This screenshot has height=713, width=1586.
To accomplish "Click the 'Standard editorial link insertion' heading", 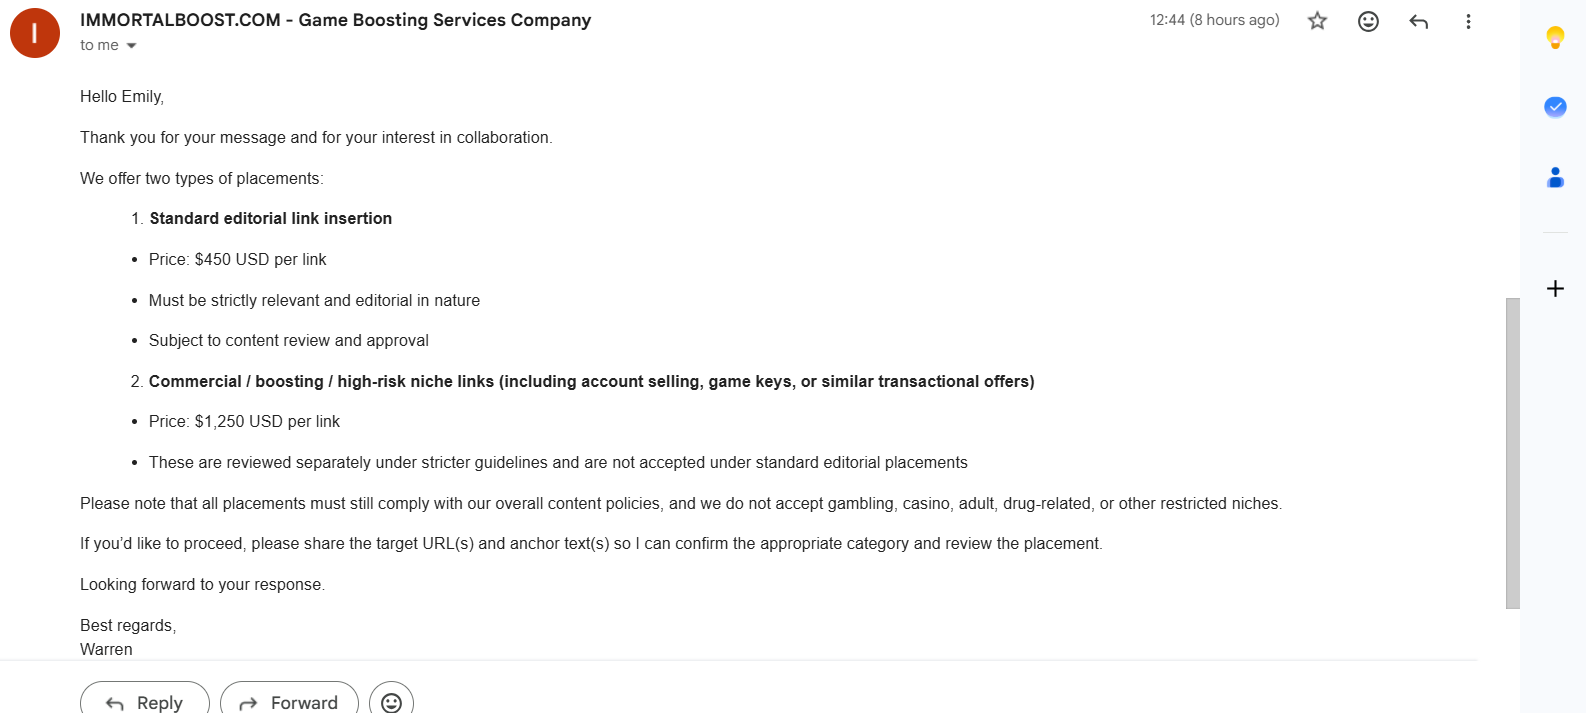I will [x=270, y=218].
